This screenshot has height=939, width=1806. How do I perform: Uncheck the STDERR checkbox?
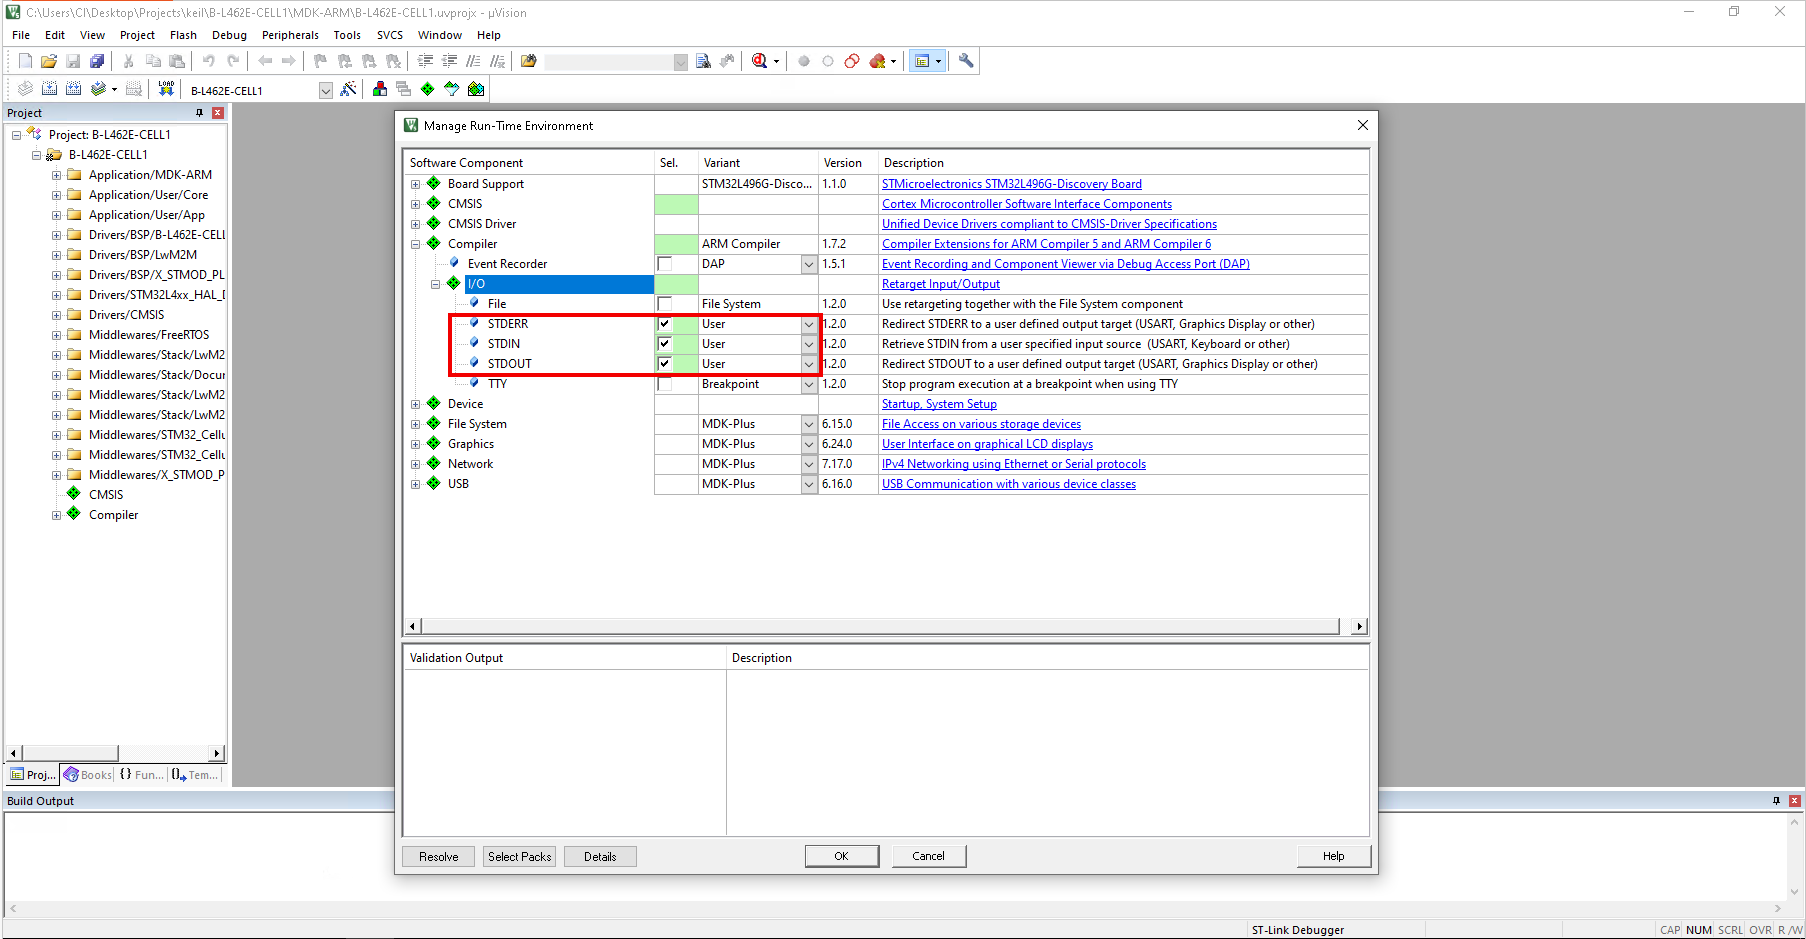pos(664,324)
